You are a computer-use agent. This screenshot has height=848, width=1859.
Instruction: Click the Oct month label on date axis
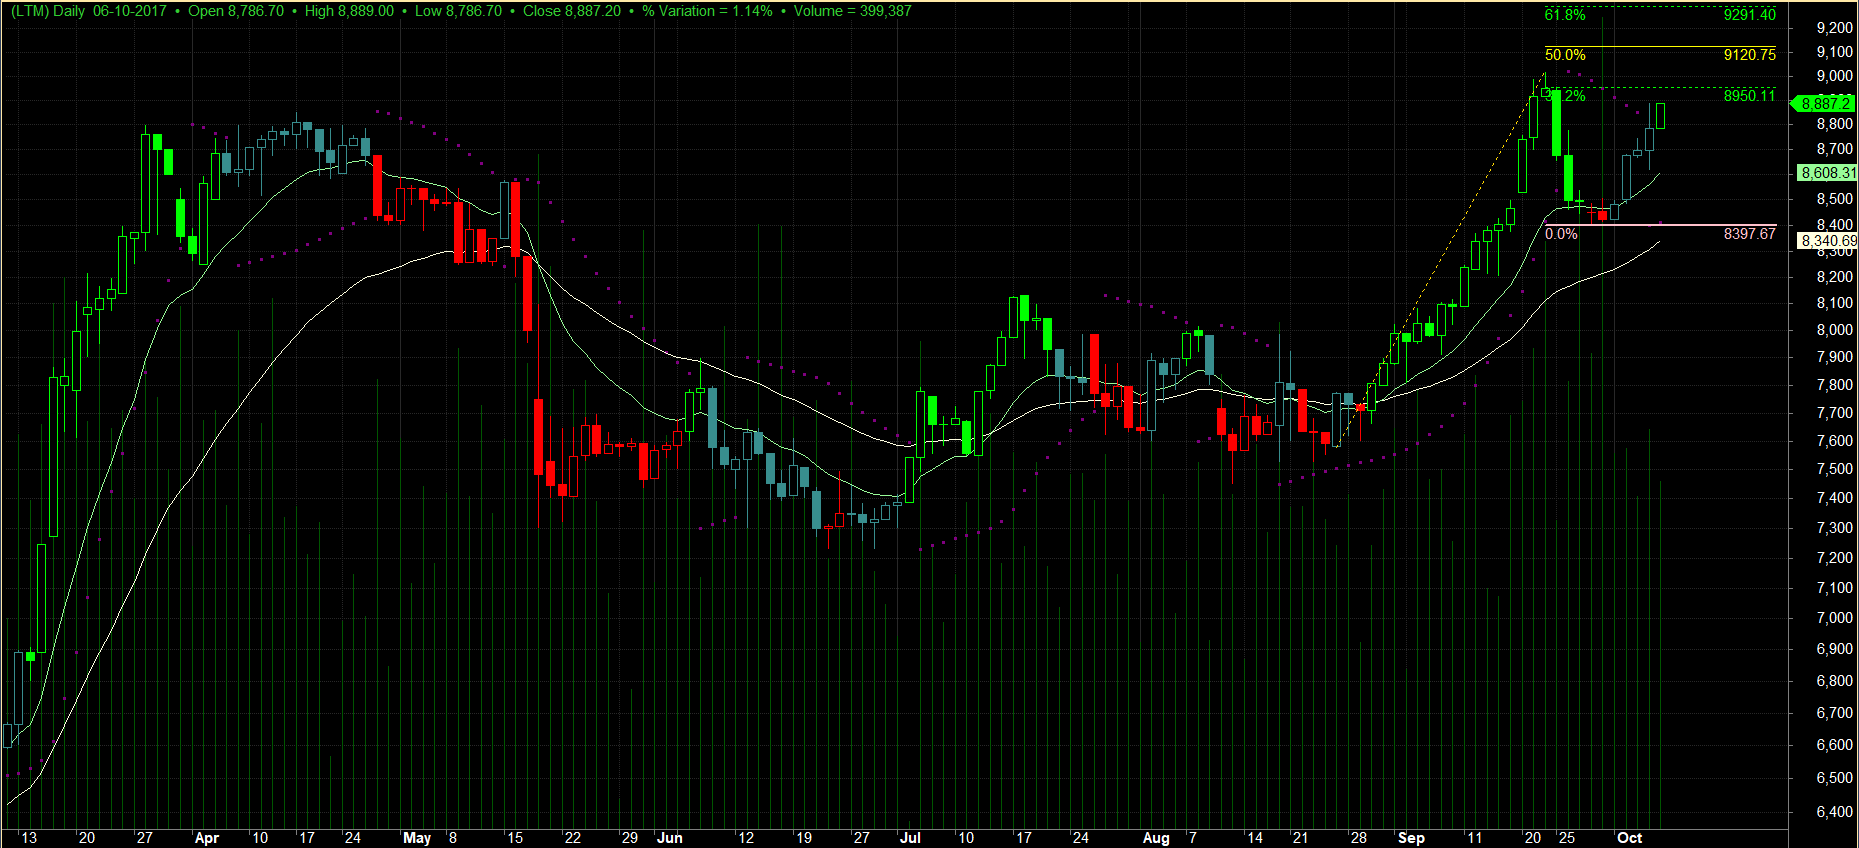1630,838
